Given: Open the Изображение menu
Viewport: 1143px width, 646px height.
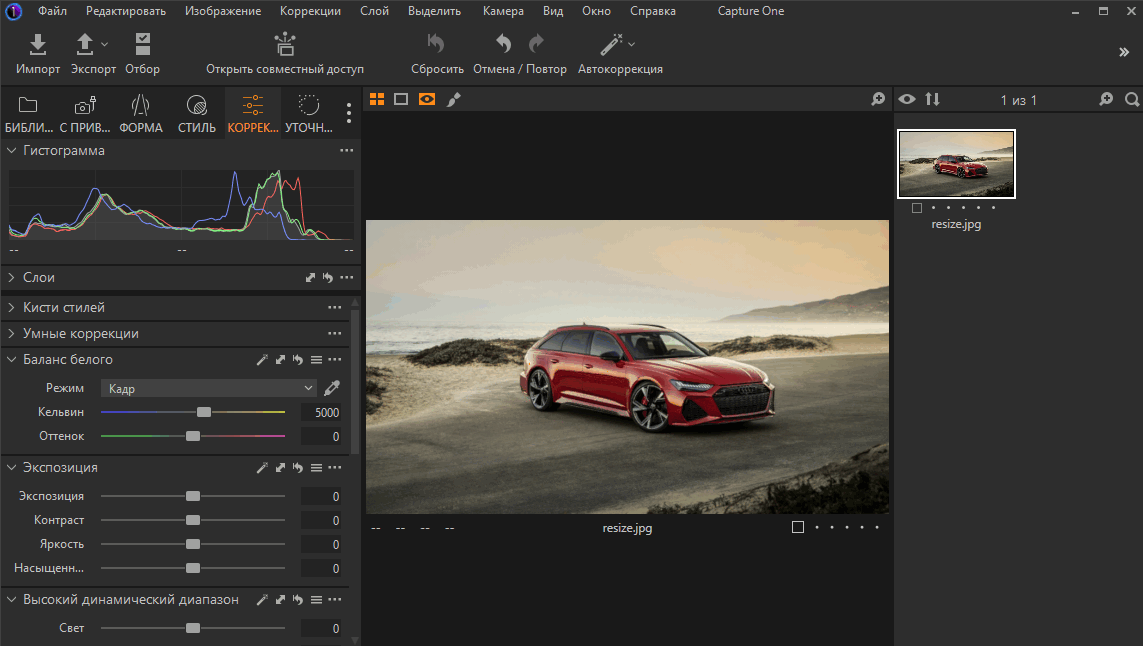Looking at the screenshot, I should click(222, 11).
